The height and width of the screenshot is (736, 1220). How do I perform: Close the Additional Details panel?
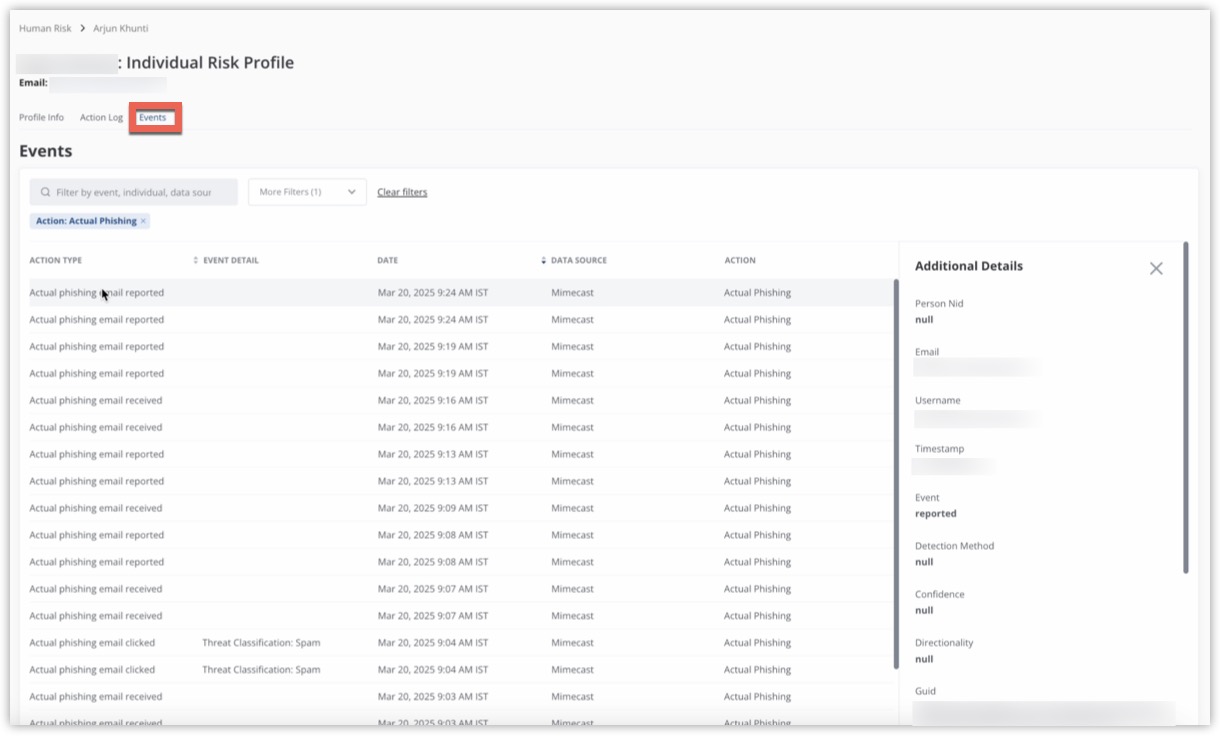pos(1156,268)
